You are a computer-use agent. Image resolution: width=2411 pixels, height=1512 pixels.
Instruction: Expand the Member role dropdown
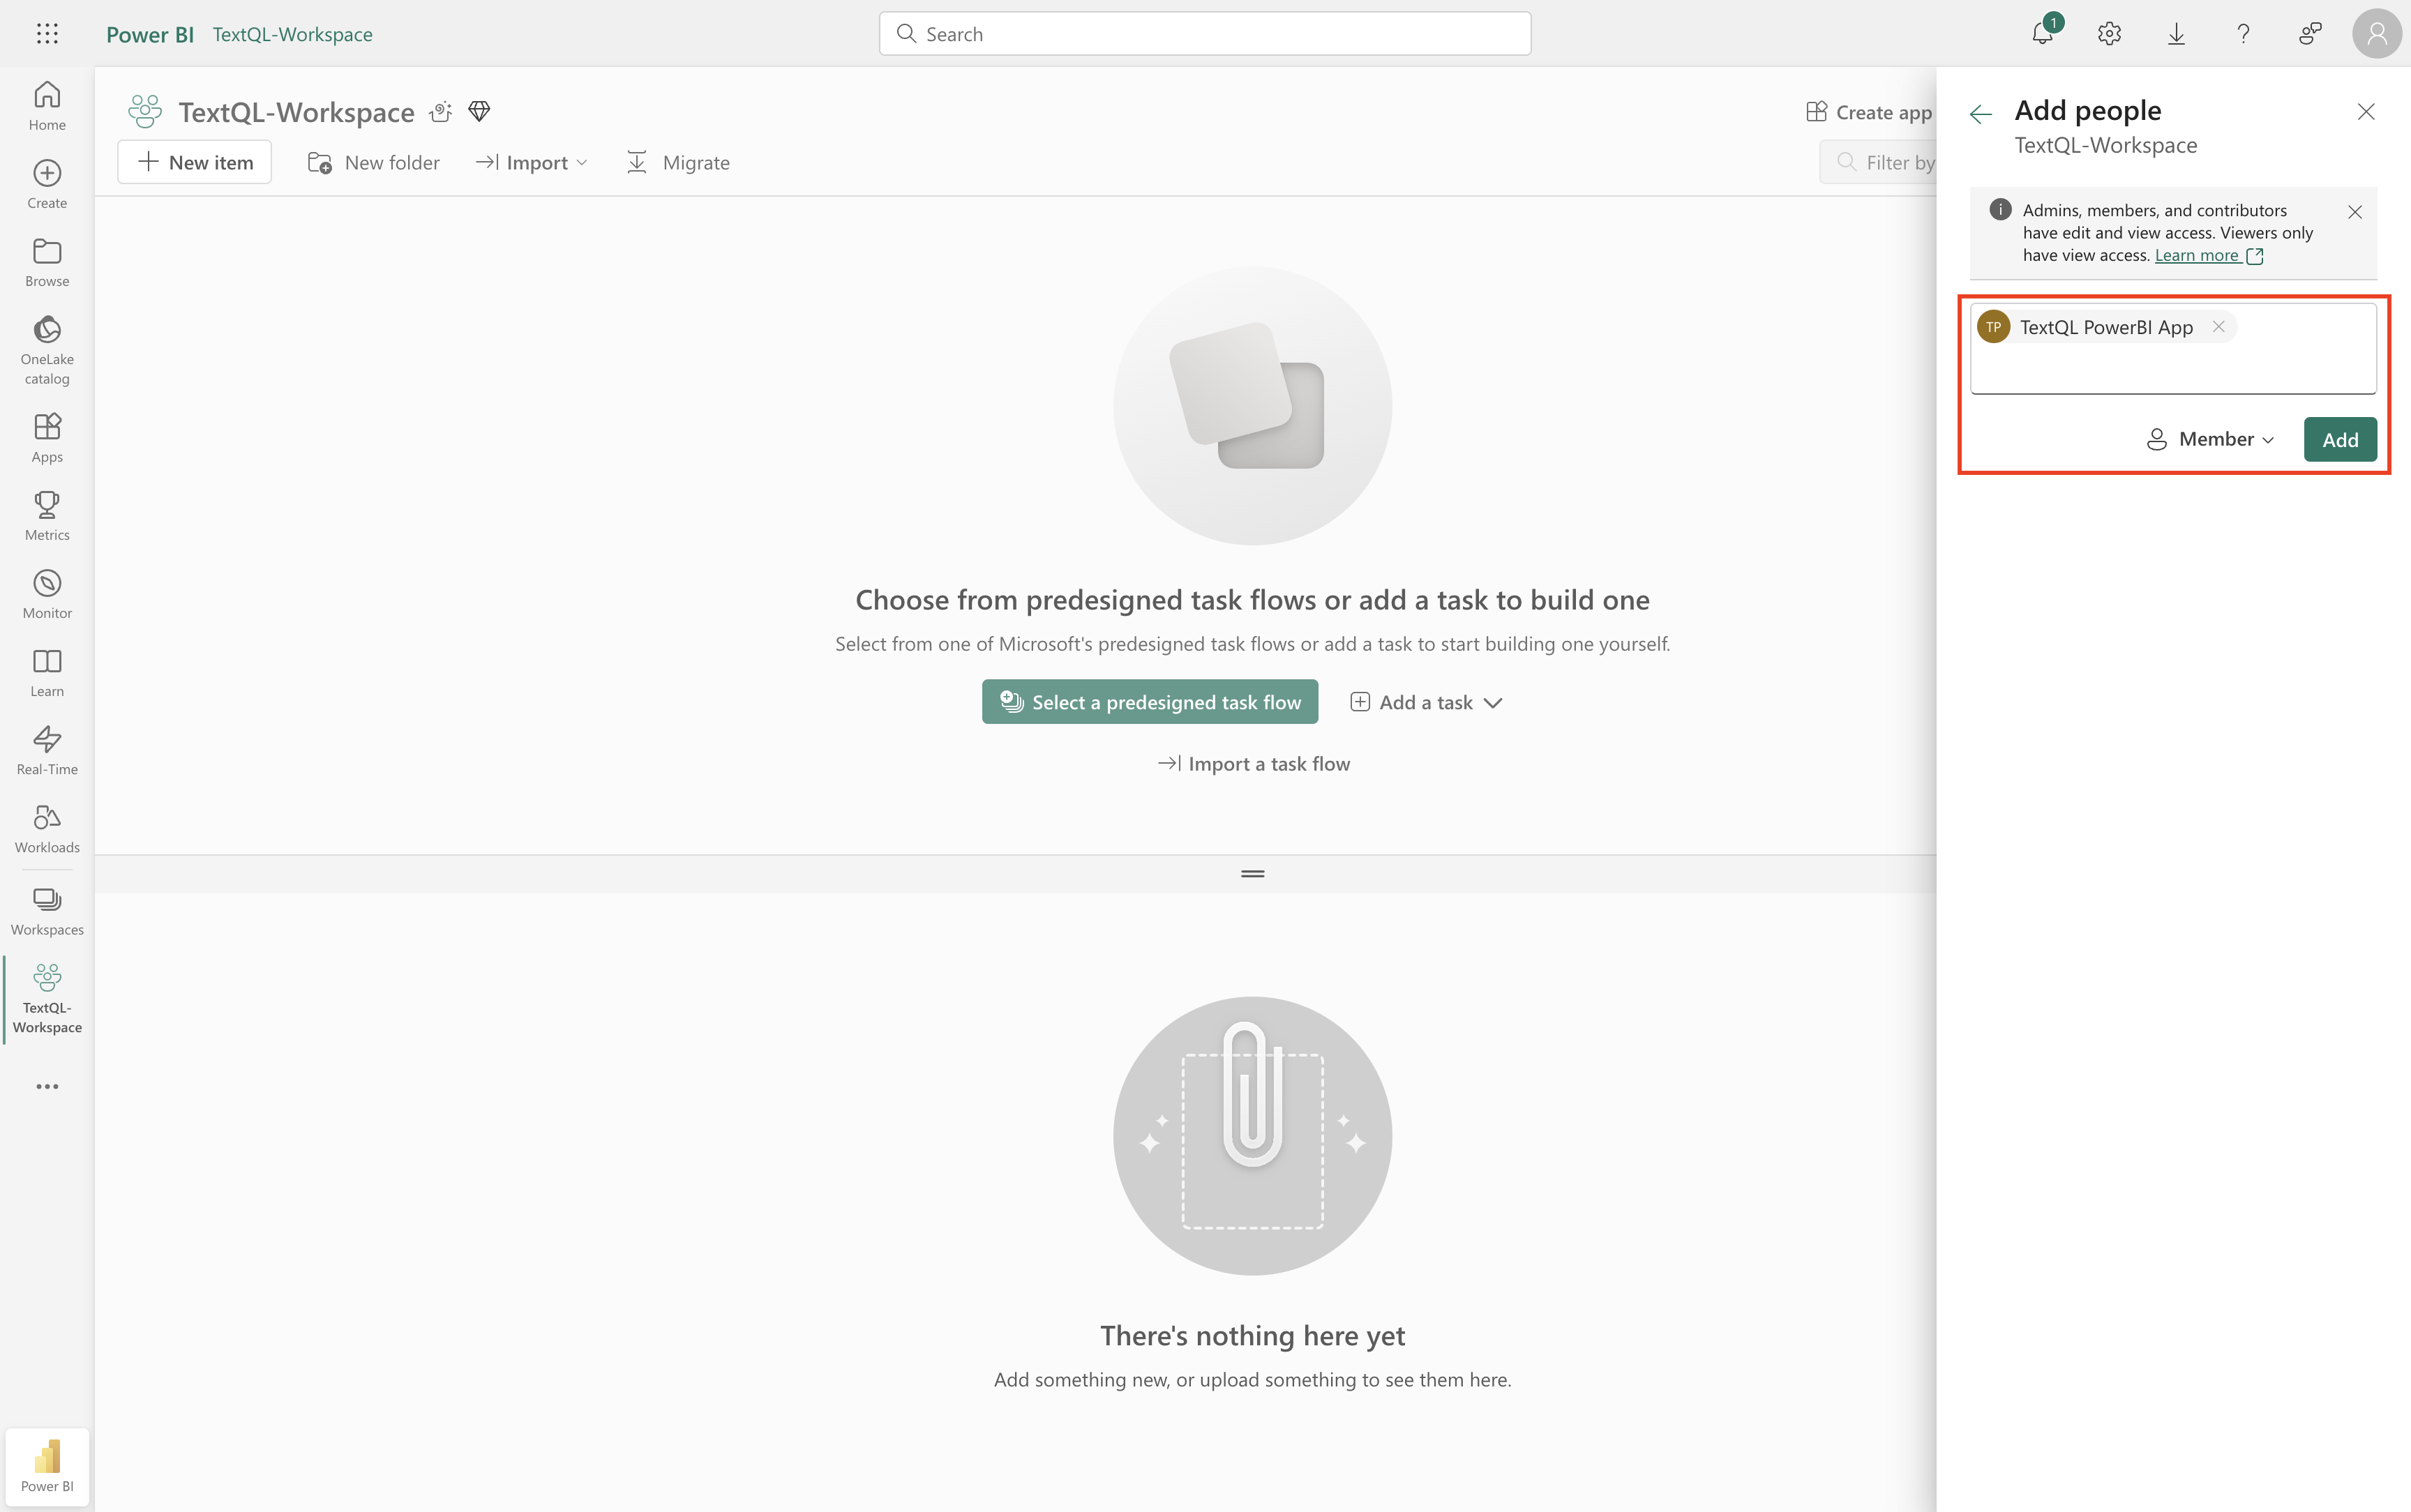pyautogui.click(x=2212, y=440)
